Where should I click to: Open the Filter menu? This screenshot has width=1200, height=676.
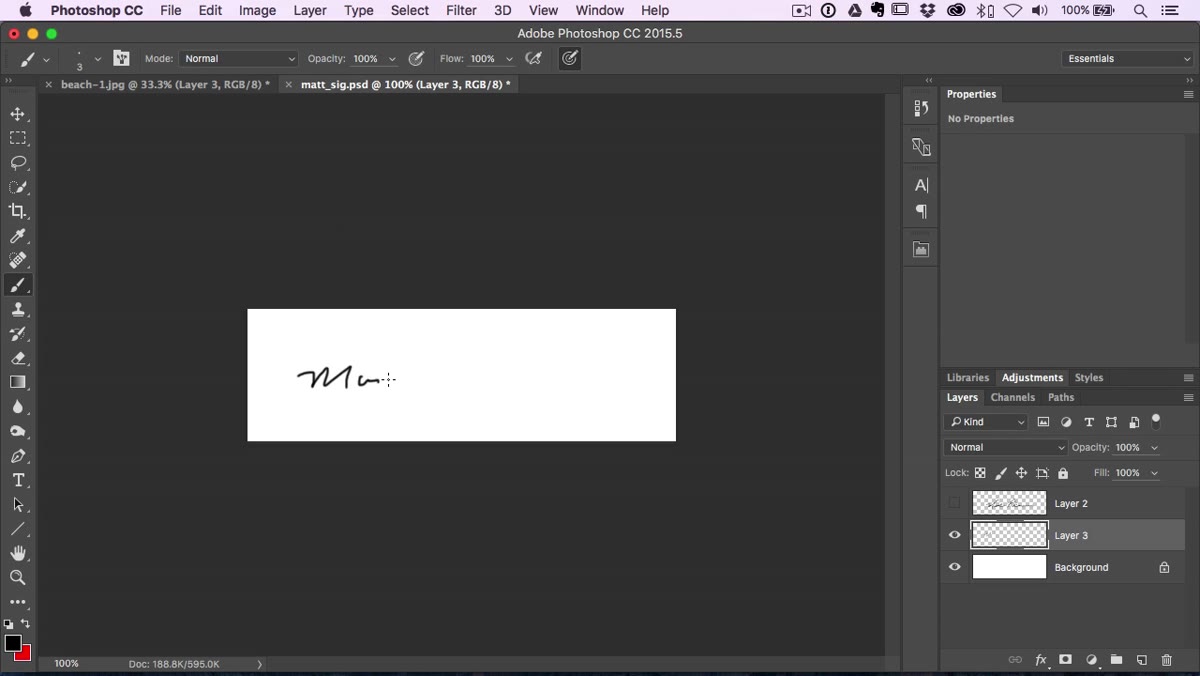pos(461,10)
